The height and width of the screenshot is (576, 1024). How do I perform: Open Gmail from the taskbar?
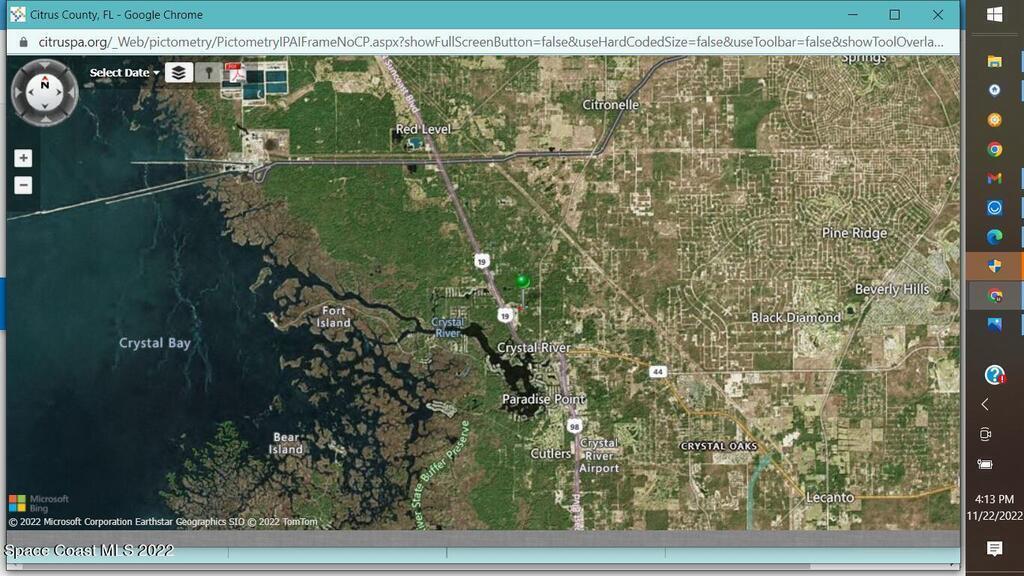pyautogui.click(x=994, y=178)
